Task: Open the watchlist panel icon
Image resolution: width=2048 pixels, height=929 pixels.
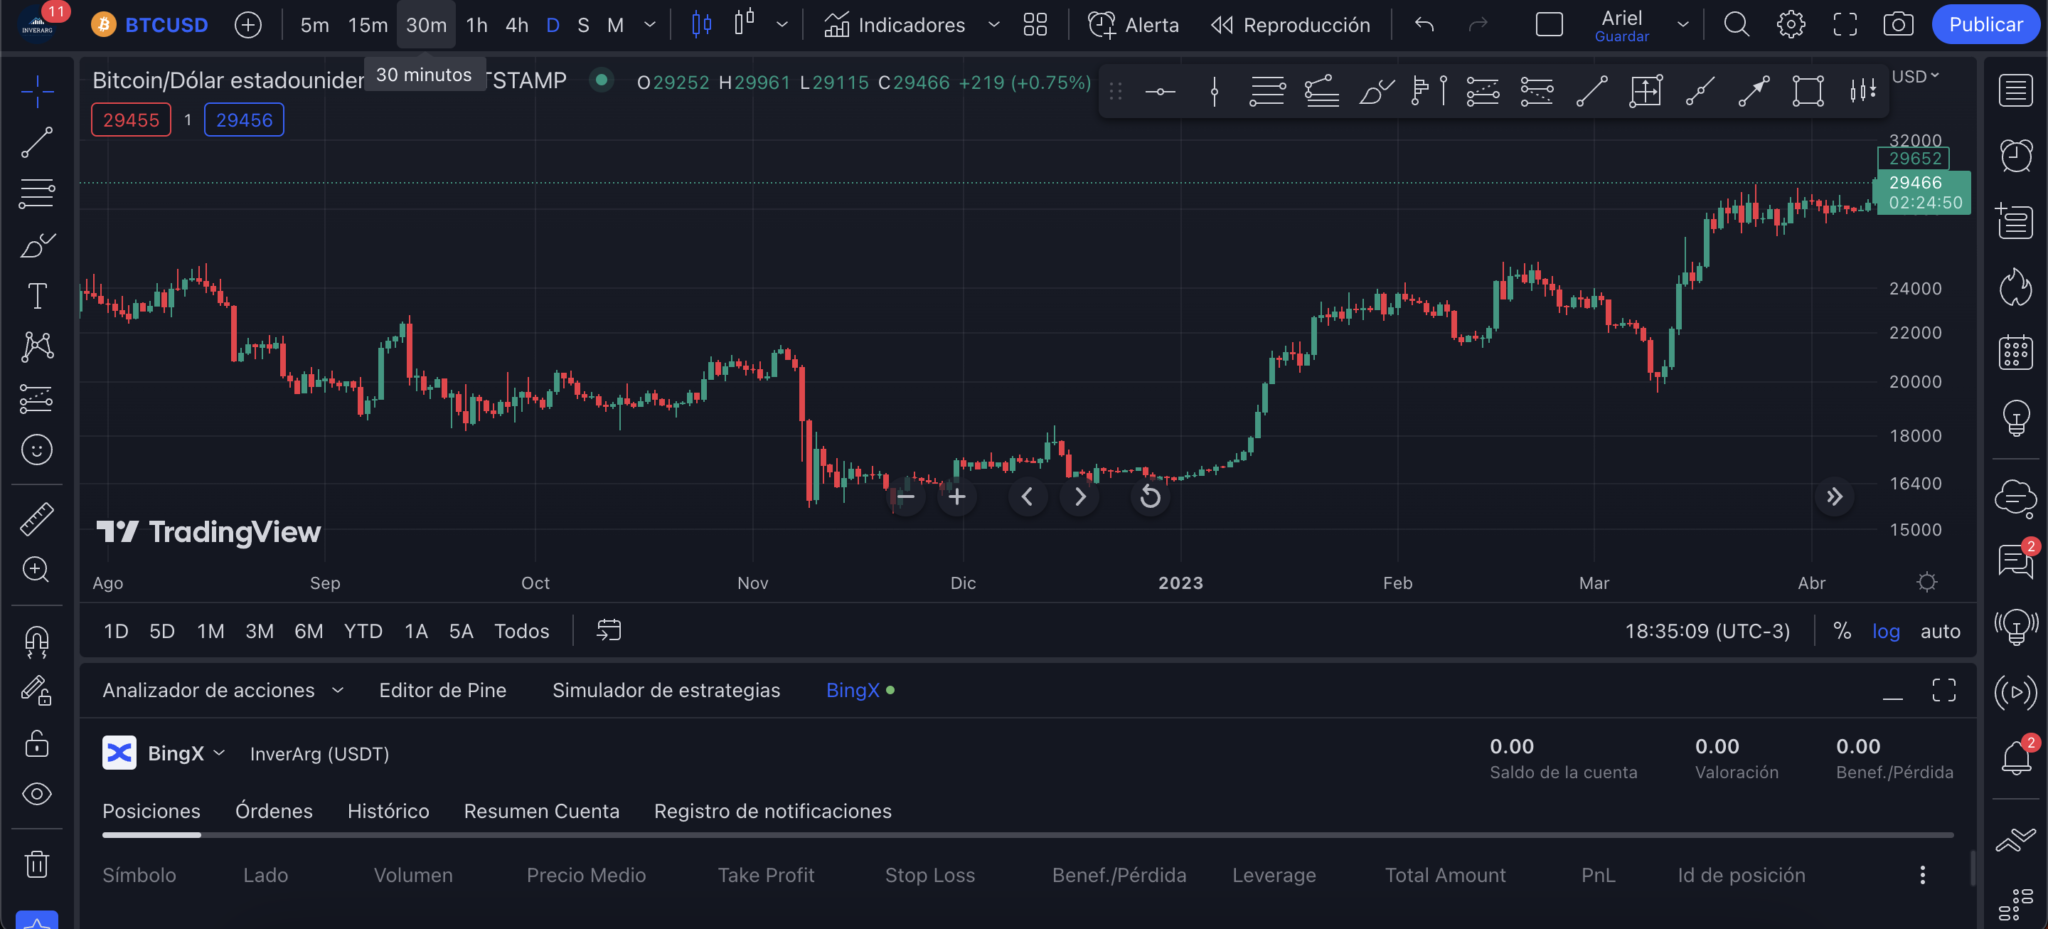Action: tap(2016, 91)
